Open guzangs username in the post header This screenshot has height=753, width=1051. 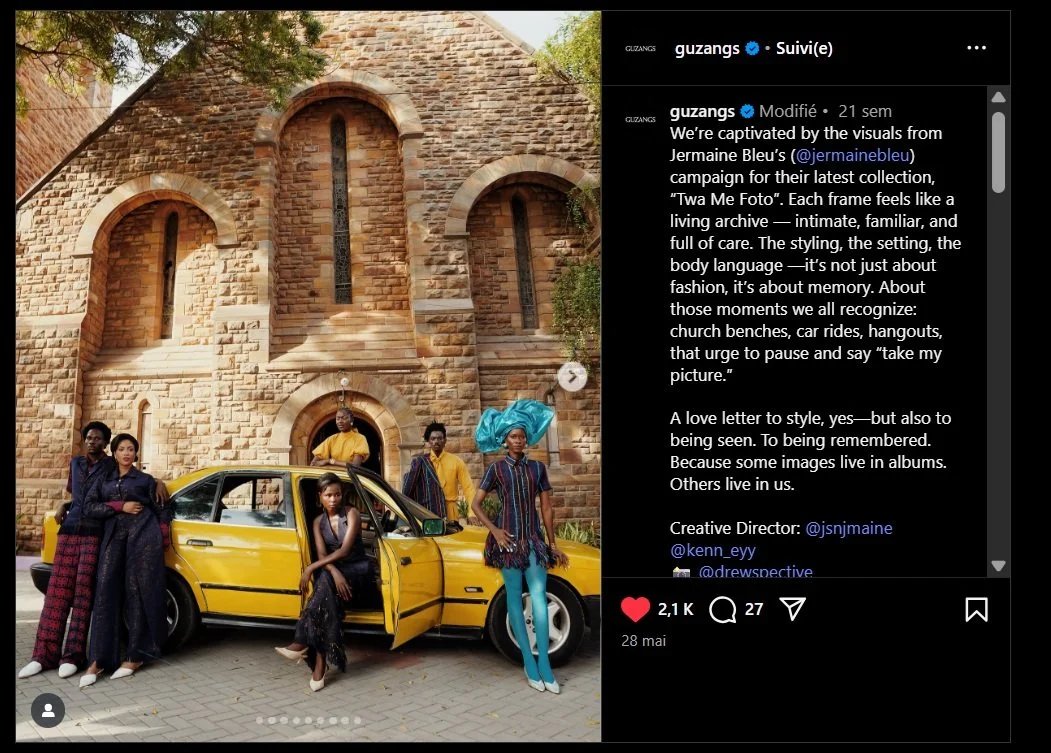coord(706,48)
